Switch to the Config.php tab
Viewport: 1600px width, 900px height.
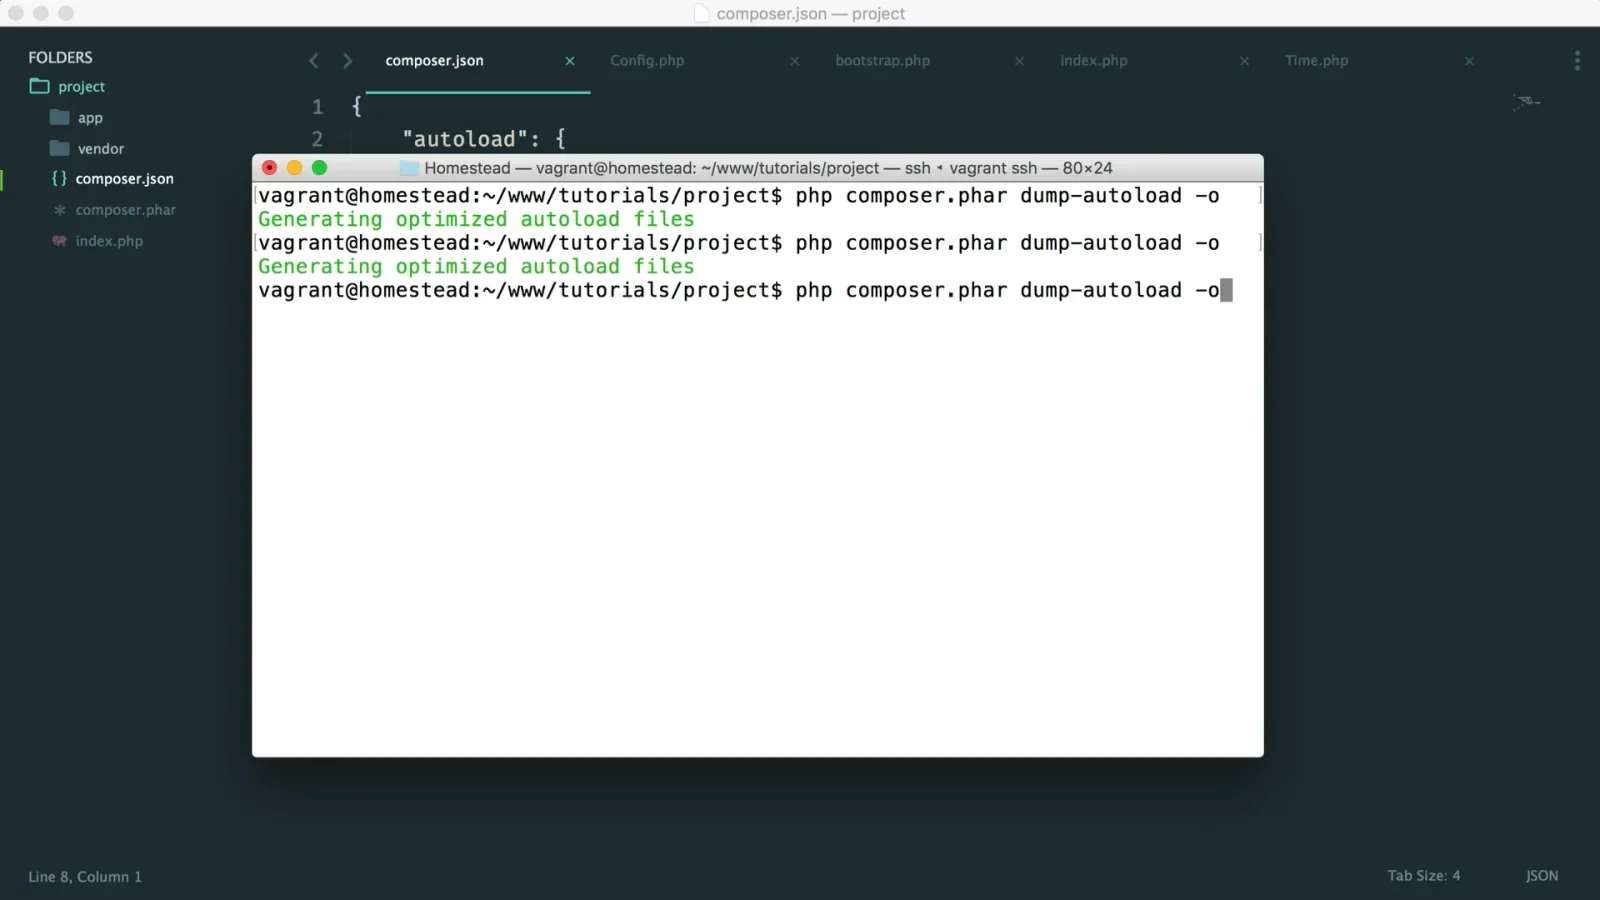pyautogui.click(x=647, y=61)
